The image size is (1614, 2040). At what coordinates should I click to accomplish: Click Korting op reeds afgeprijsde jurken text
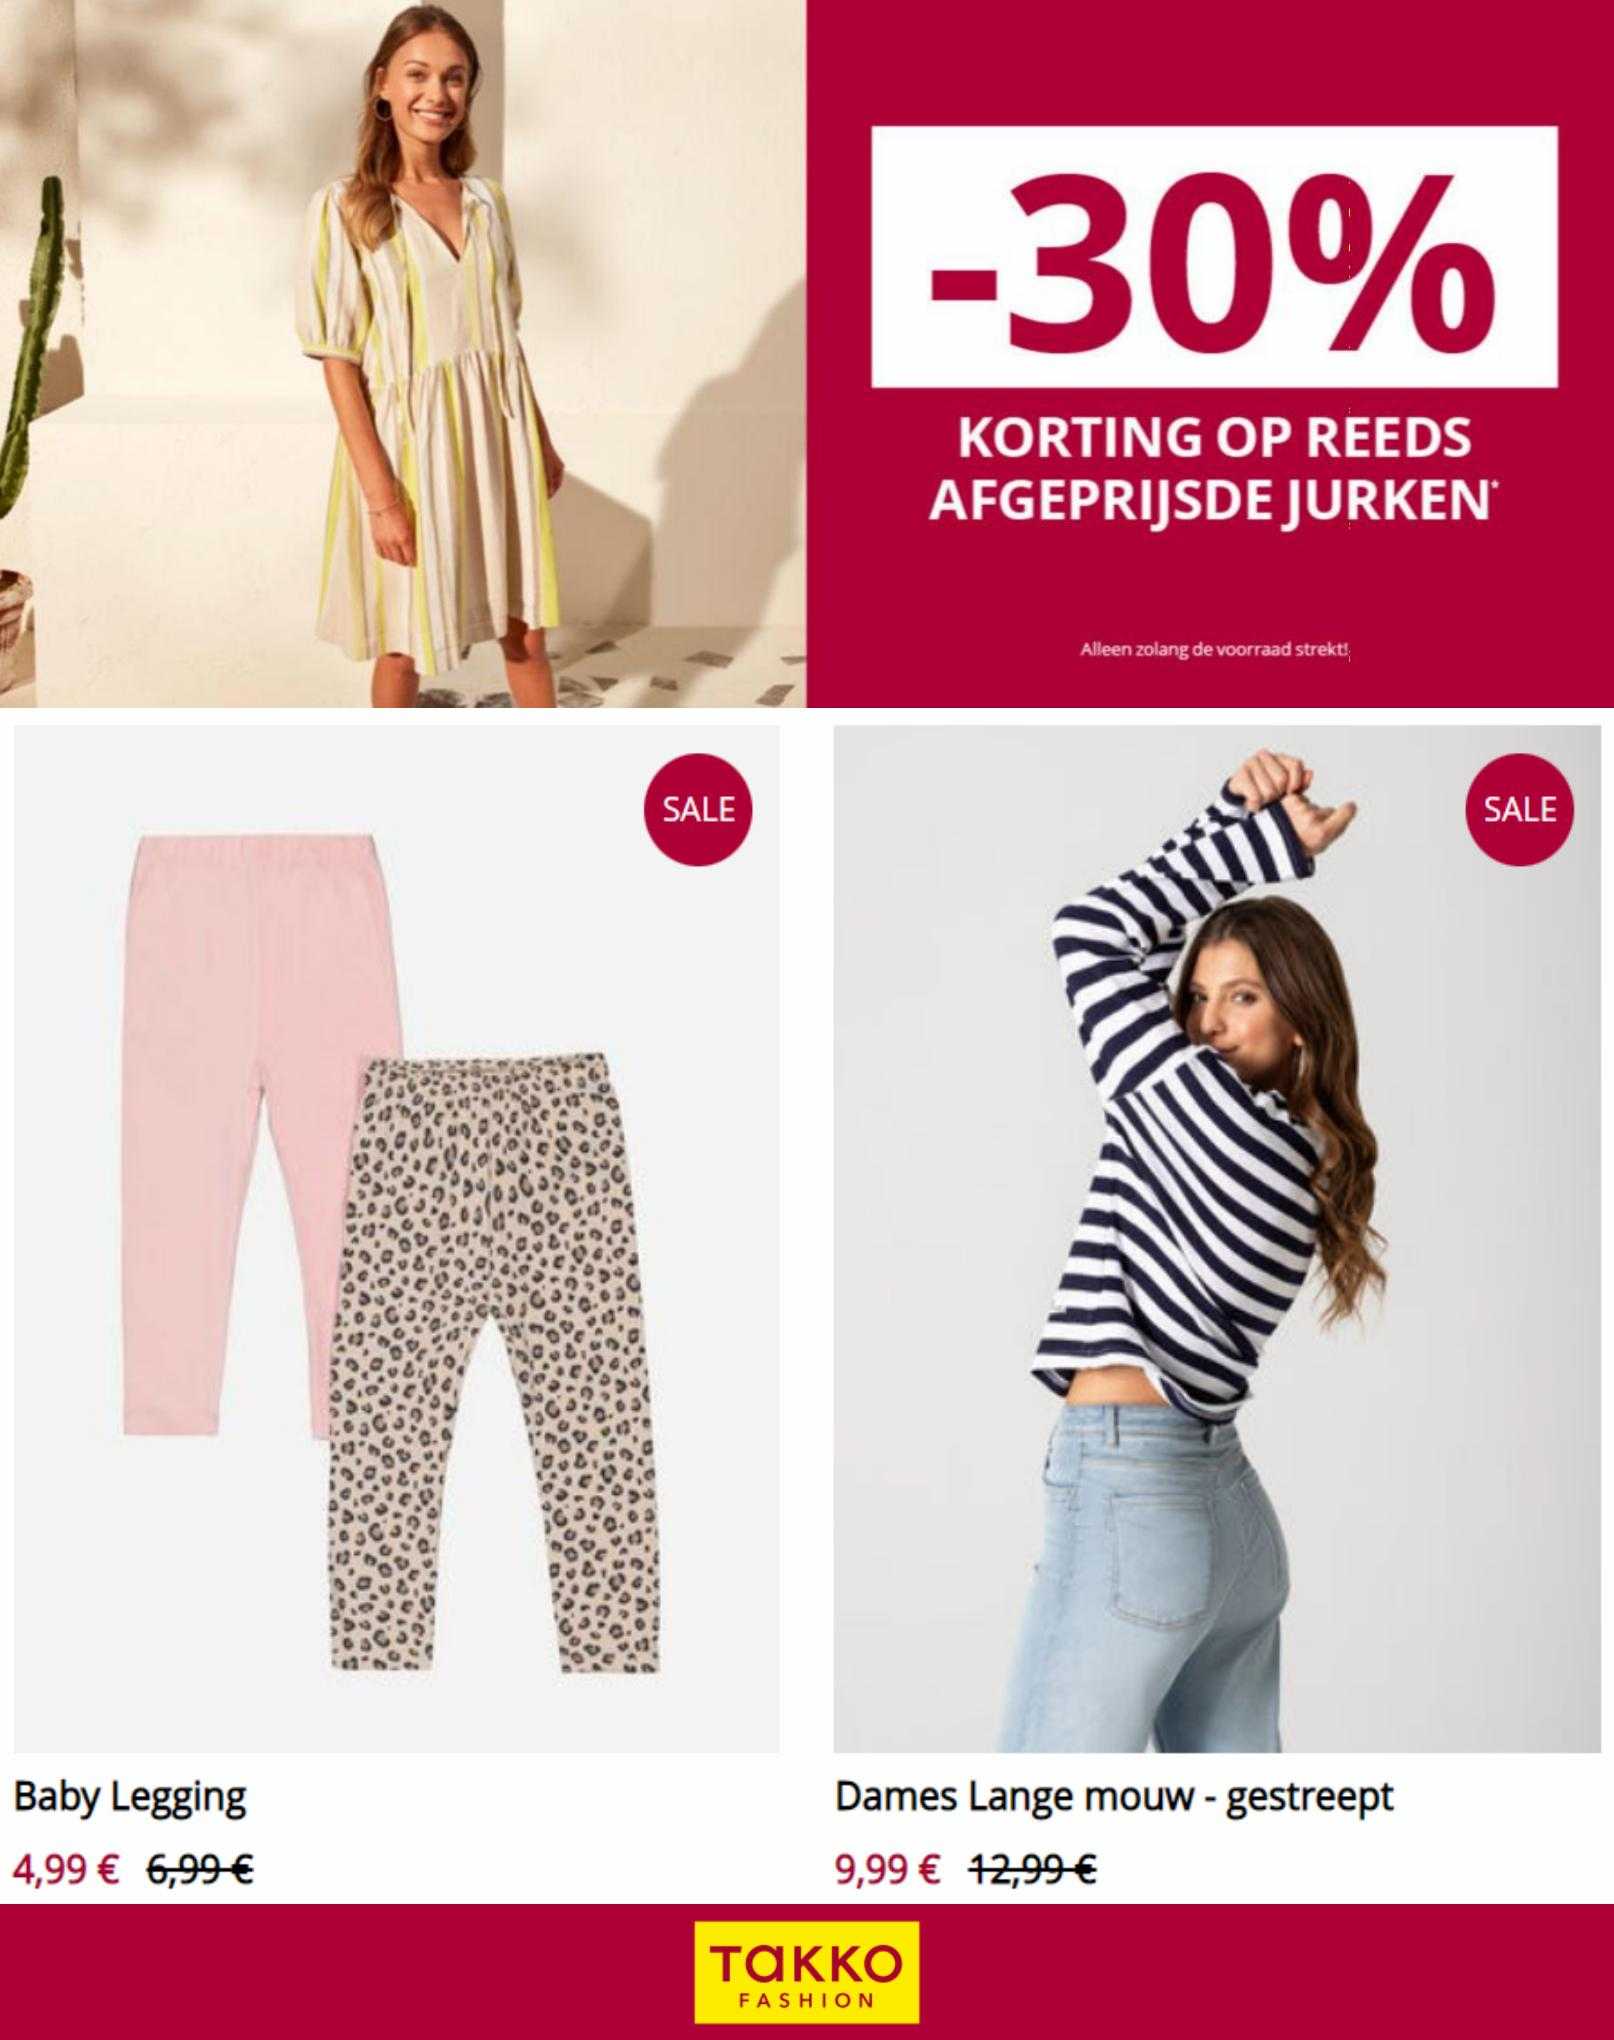tap(1213, 469)
